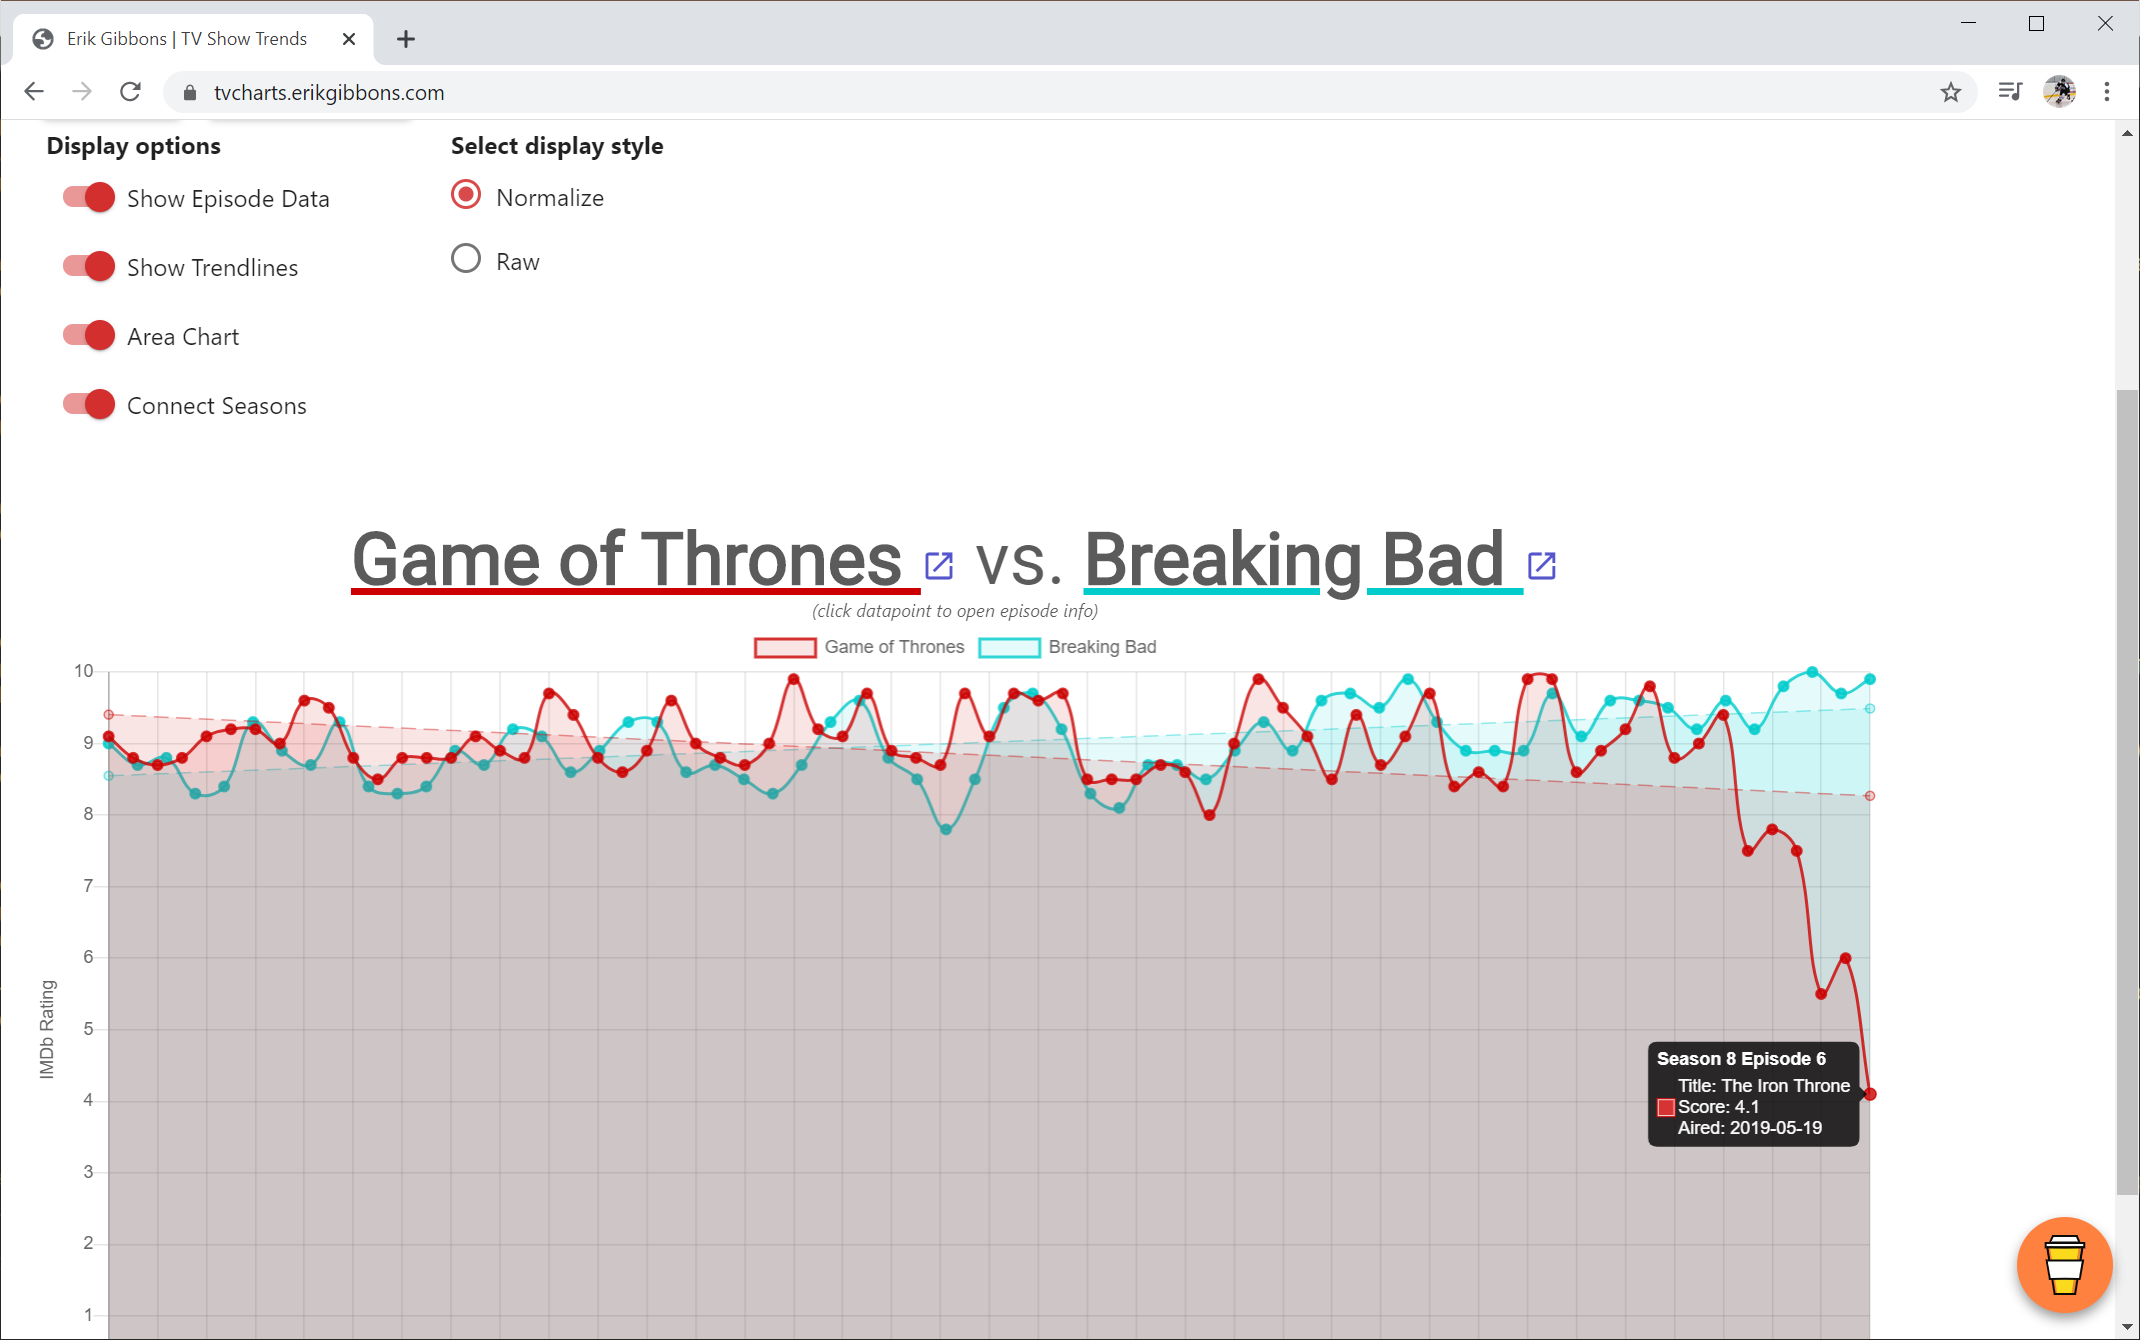
Task: Click the Game of Thrones legend entry
Action: tap(894, 647)
